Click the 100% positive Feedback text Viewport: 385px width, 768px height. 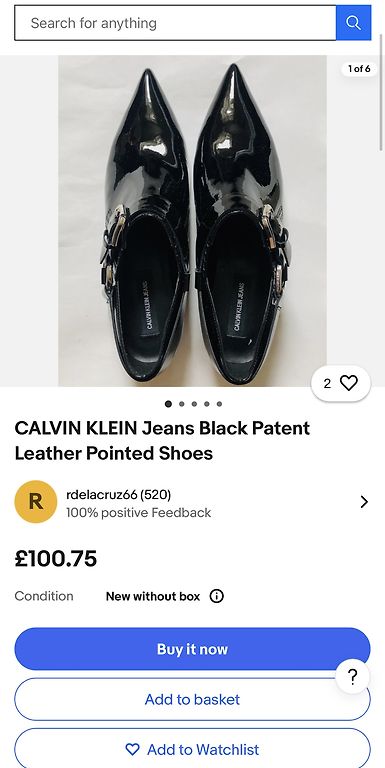(x=139, y=513)
